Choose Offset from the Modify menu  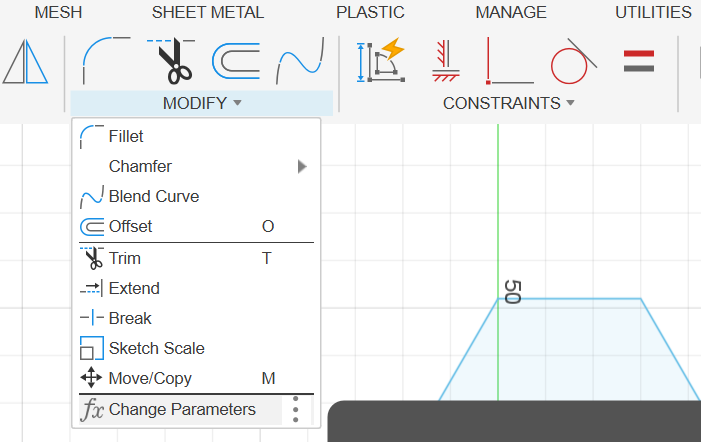(196, 226)
